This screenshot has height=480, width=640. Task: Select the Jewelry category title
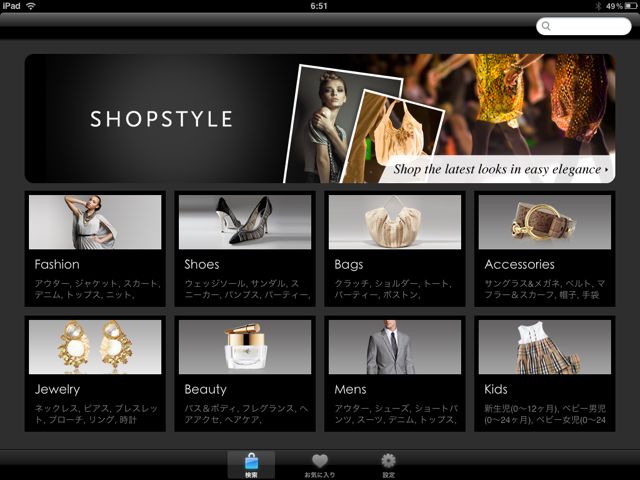pos(57,390)
